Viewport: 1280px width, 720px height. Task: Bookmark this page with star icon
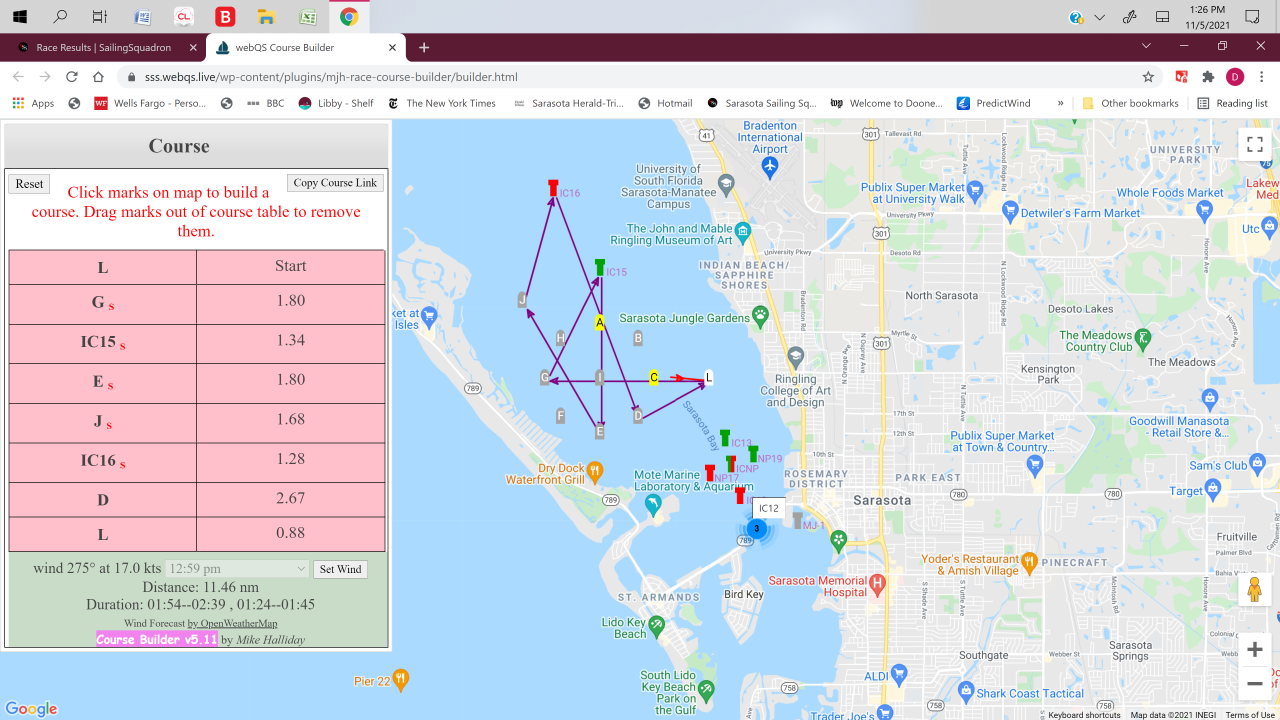coord(1148,77)
